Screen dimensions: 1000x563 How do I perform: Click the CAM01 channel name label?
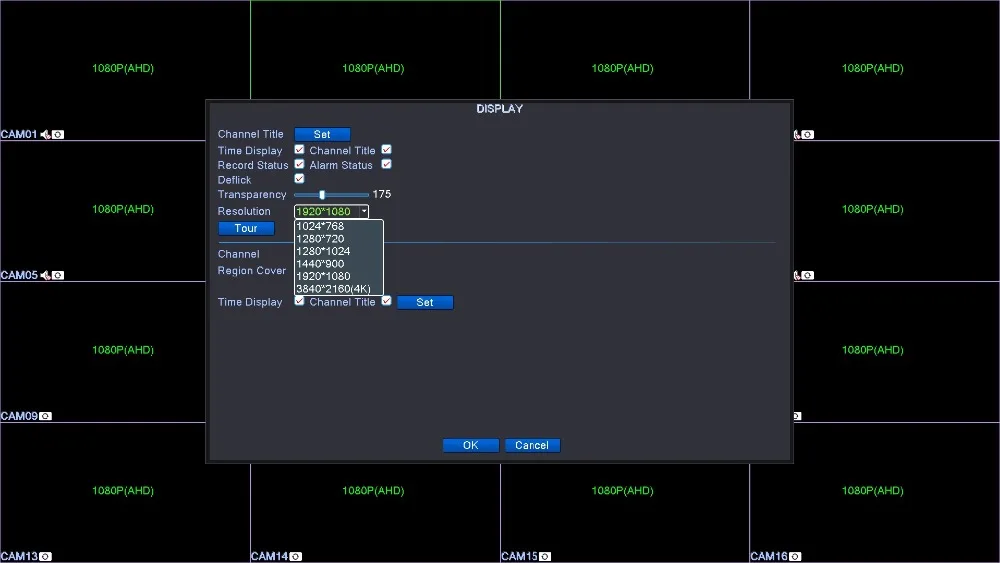19,135
